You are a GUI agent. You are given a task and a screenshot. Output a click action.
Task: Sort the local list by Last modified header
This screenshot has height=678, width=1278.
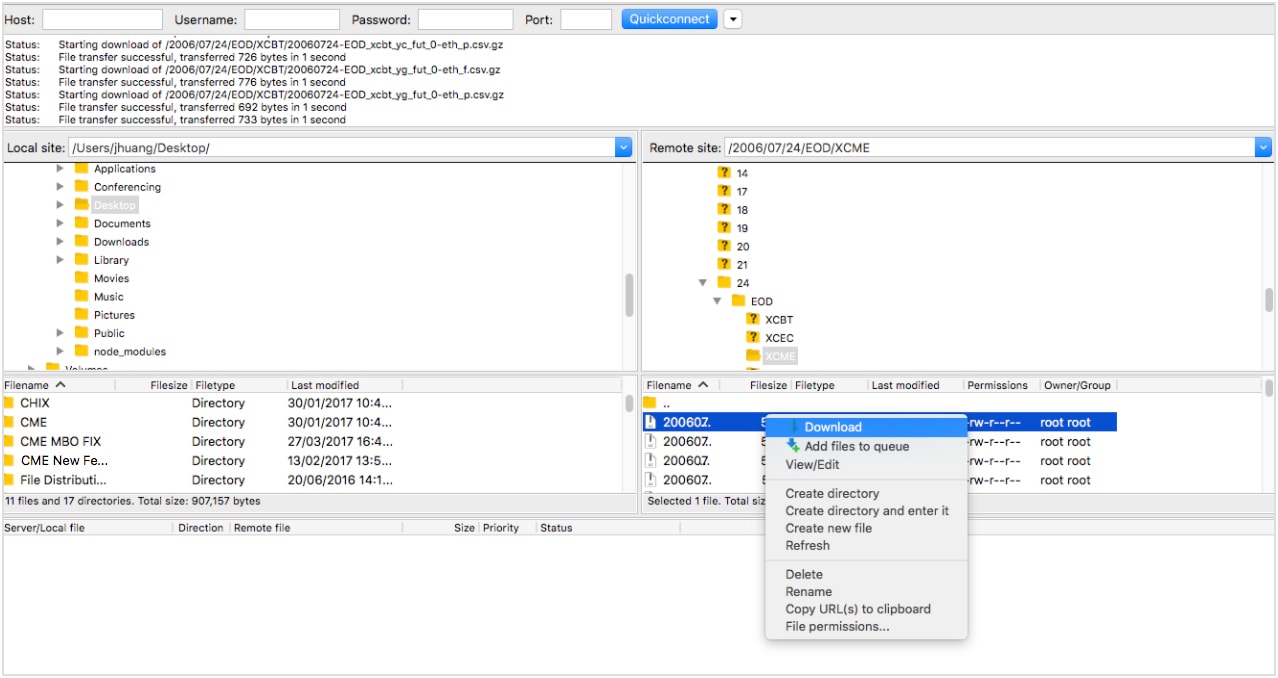325,385
